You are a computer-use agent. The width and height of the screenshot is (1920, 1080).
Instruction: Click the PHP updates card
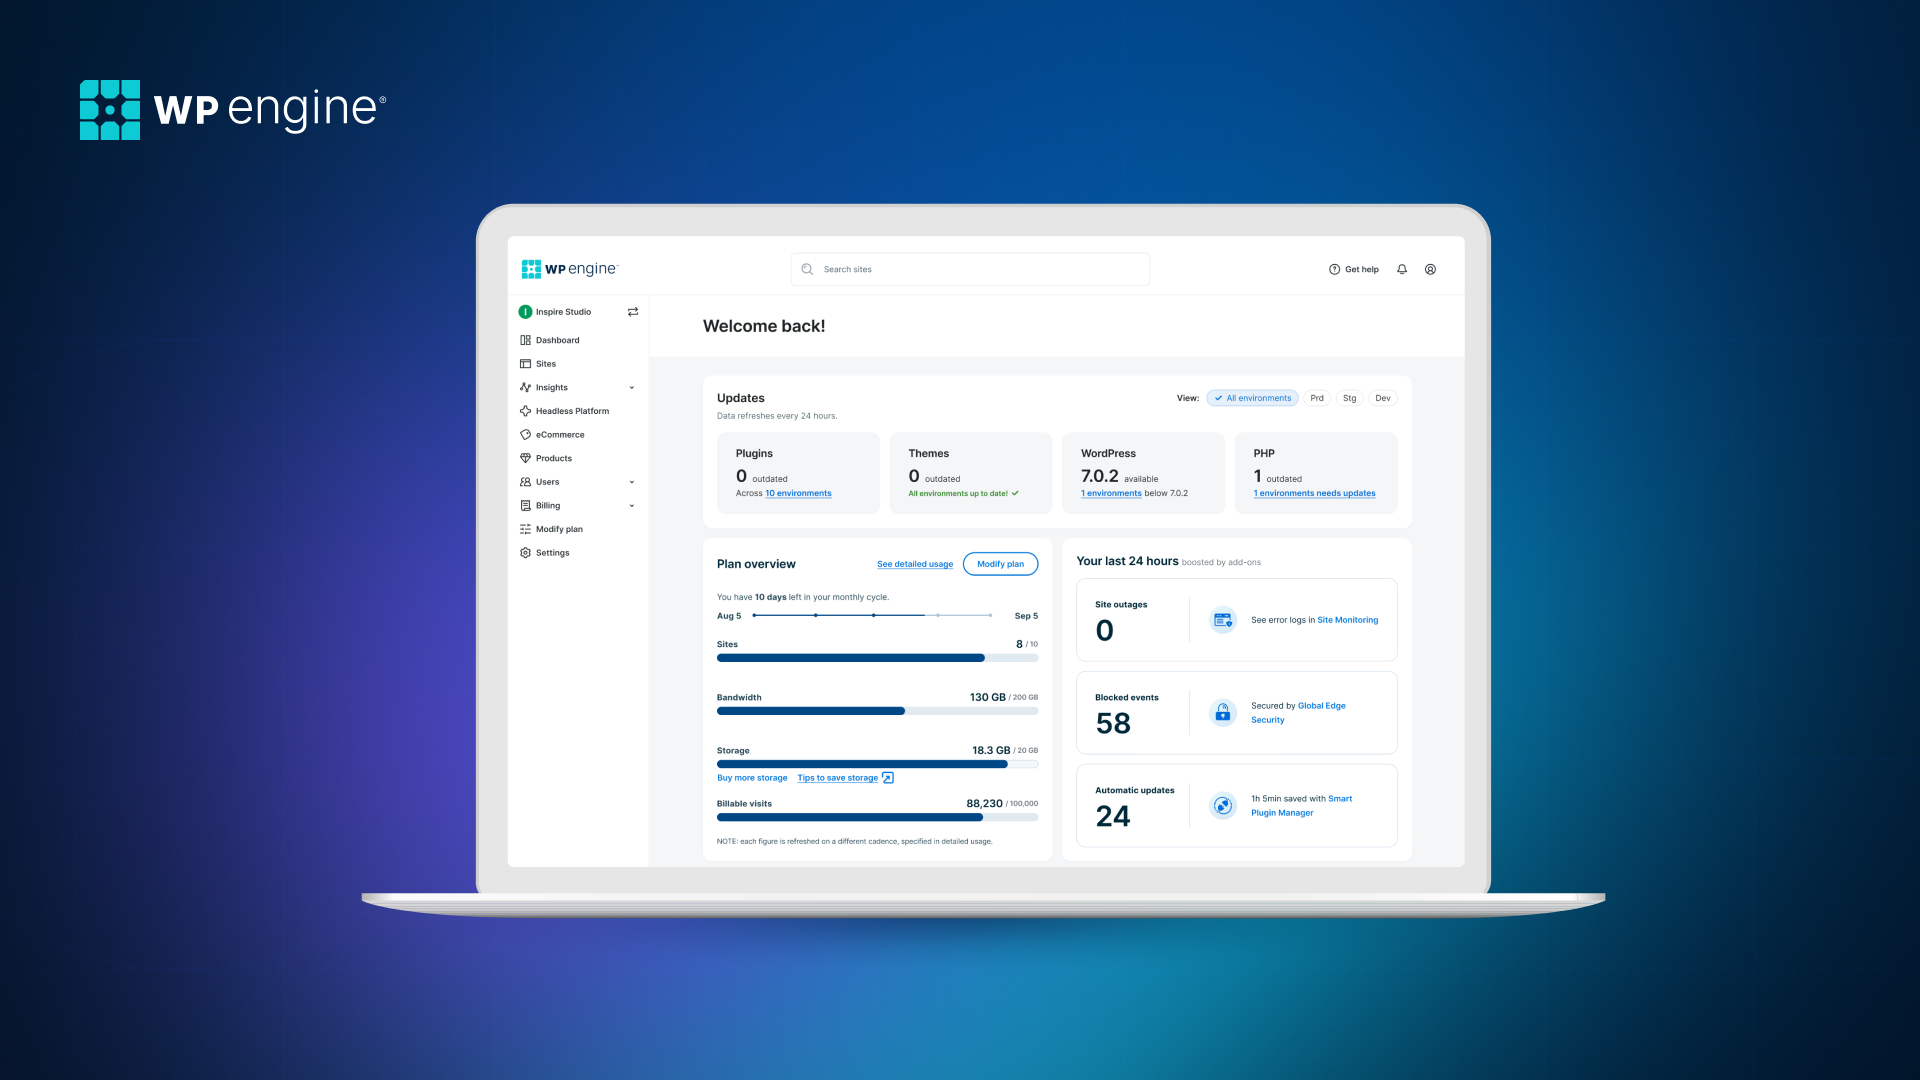tap(1316, 473)
